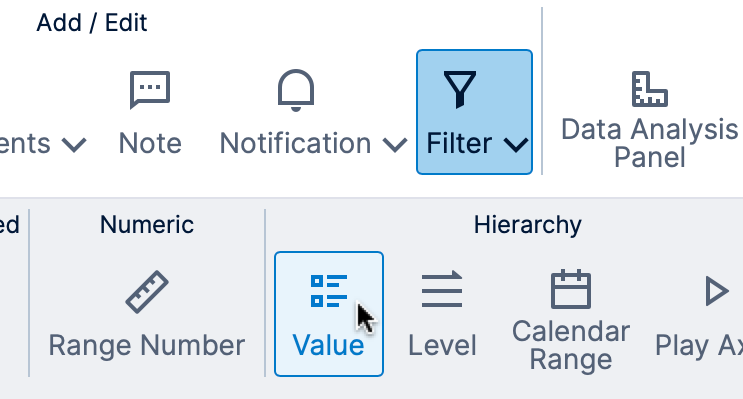The height and width of the screenshot is (399, 743).
Task: Expand the Filter dropdown chevron
Action: pyautogui.click(x=516, y=145)
